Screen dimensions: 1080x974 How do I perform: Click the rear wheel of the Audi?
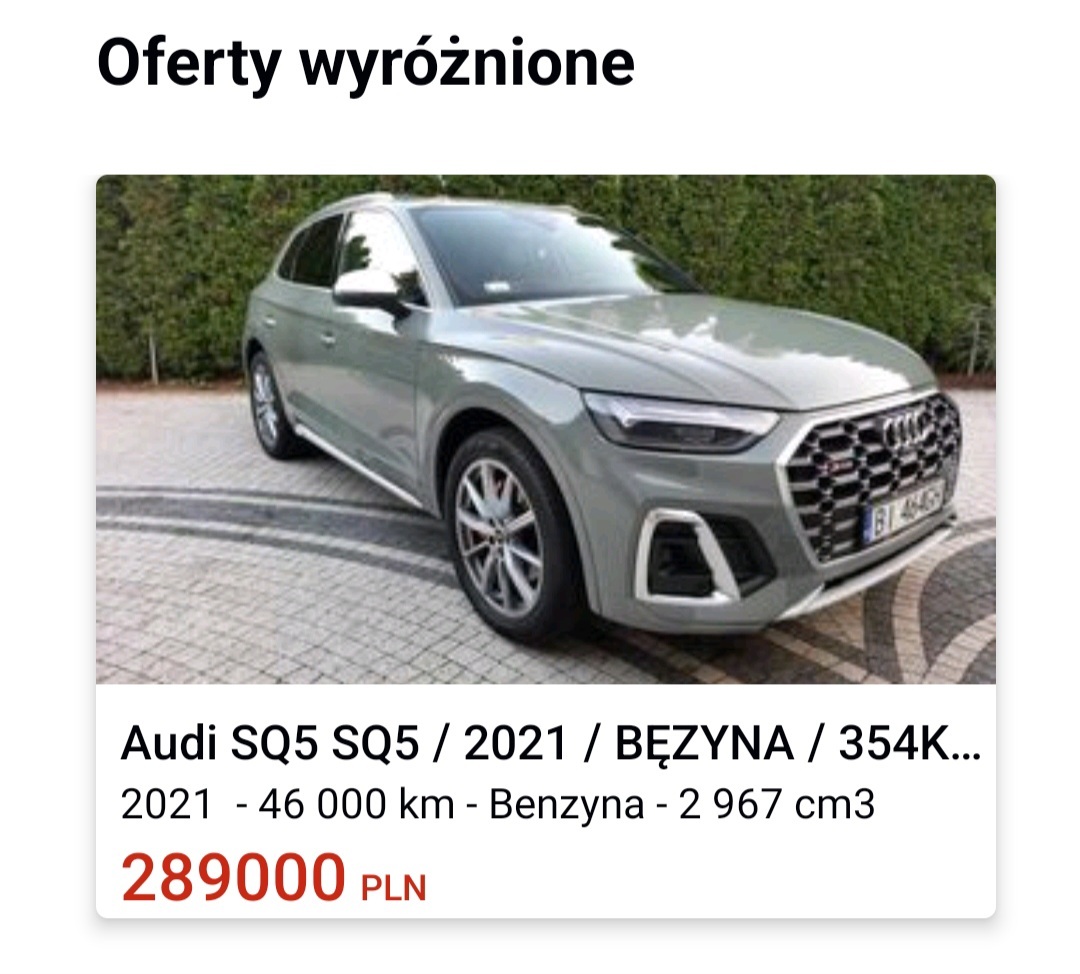tap(268, 406)
